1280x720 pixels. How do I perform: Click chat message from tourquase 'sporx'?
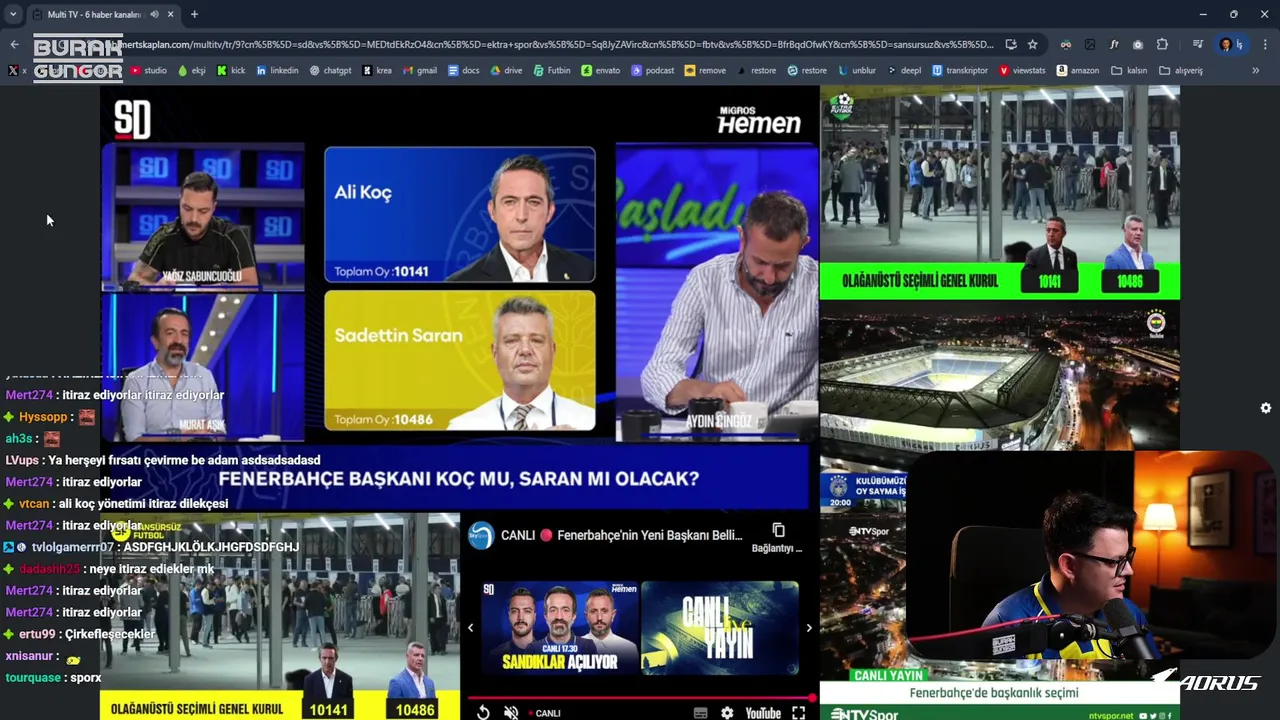[85, 678]
